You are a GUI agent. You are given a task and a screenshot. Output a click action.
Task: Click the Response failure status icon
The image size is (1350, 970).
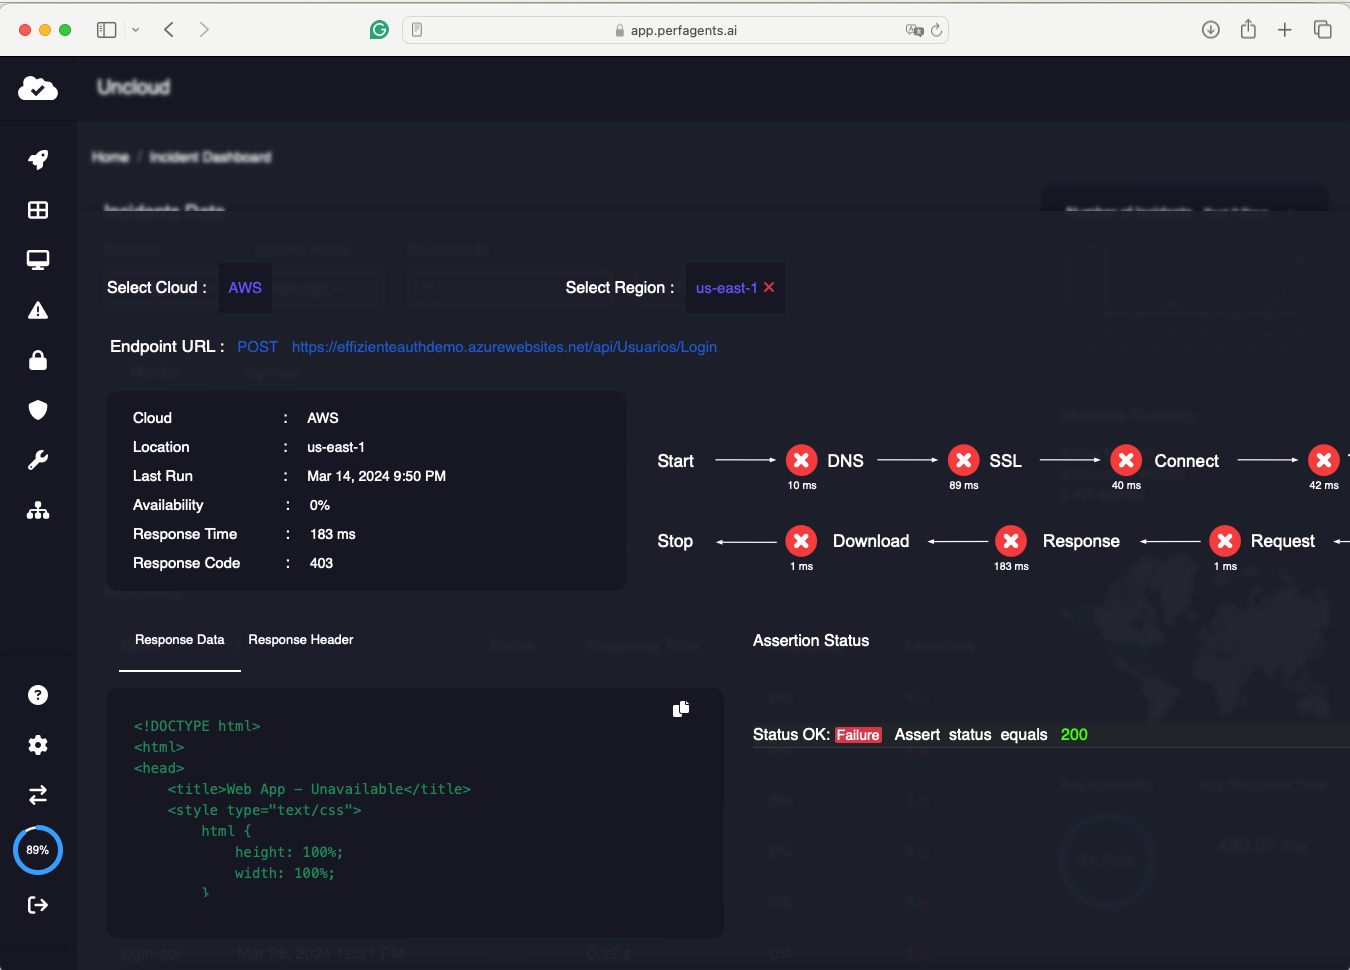point(1011,541)
